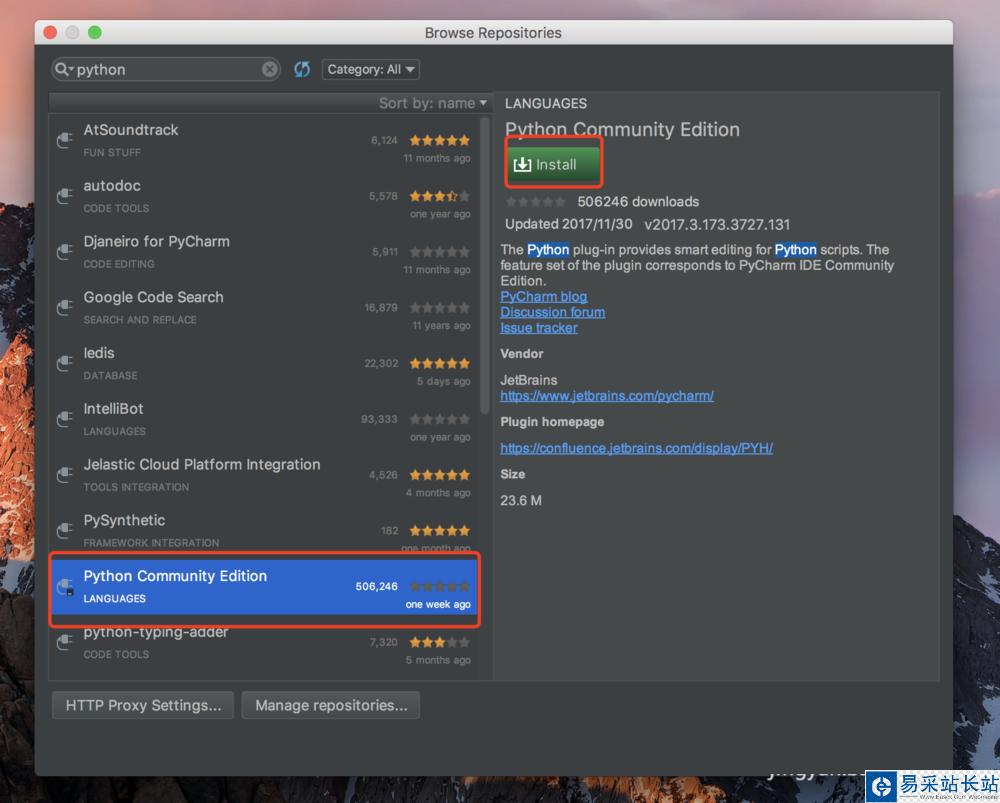Open the Sort by: name dropdown
Screen dimensions: 1000x803
coord(432,103)
